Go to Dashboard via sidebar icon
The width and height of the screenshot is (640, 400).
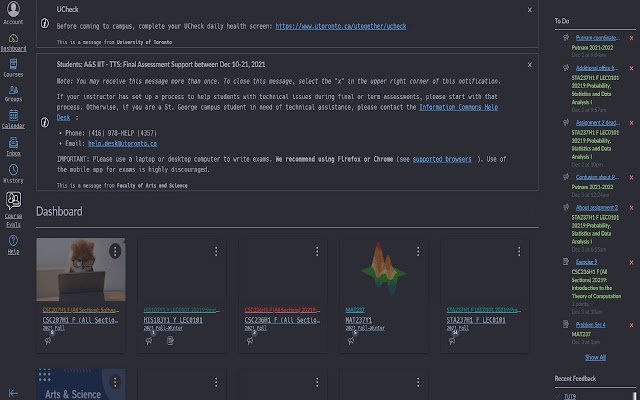point(13,43)
